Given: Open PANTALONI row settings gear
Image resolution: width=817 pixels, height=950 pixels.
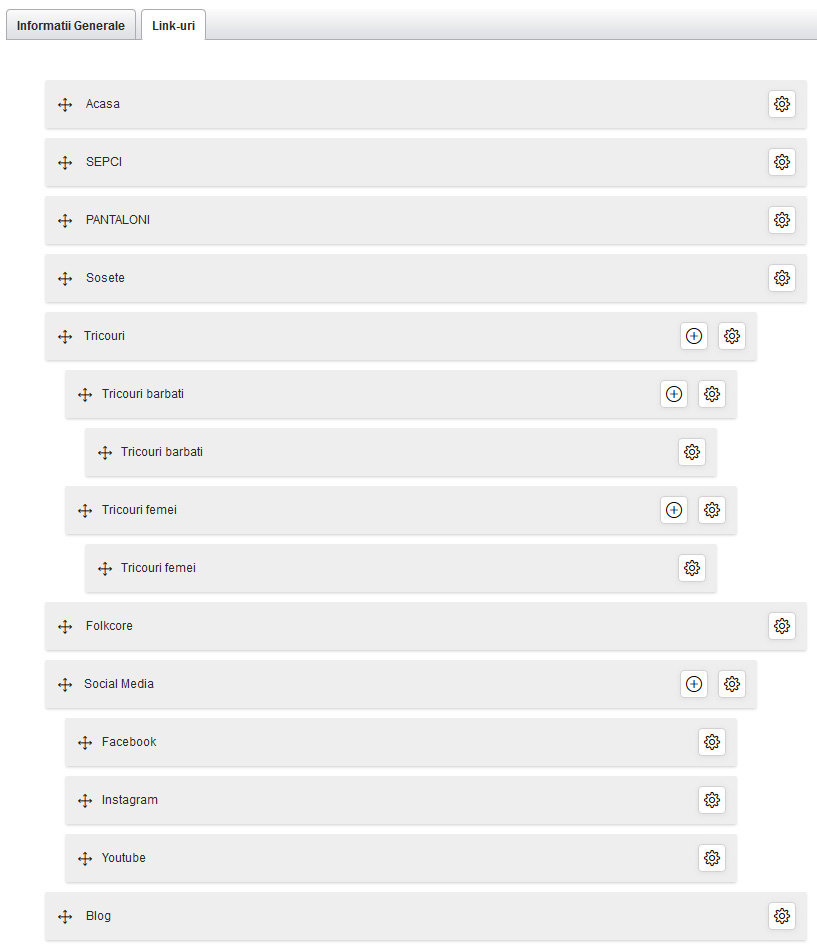Looking at the screenshot, I should pyautogui.click(x=782, y=220).
